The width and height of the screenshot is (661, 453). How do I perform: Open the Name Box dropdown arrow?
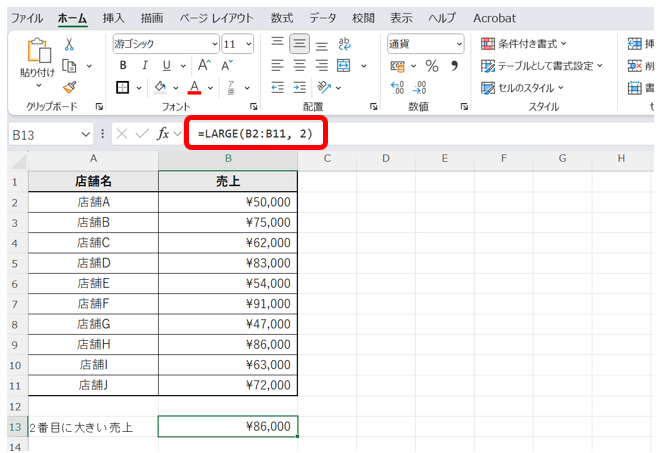coord(86,135)
